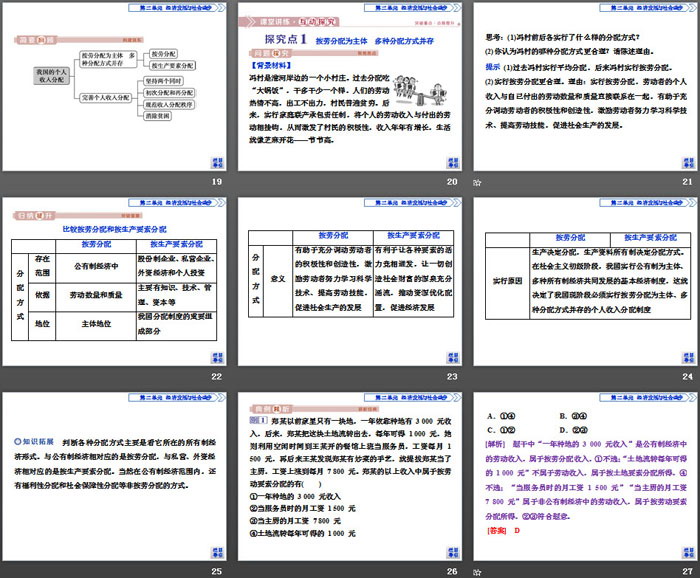Click the 完善个人收入分配 node on slide 19
The height and width of the screenshot is (578, 700).
(x=105, y=97)
